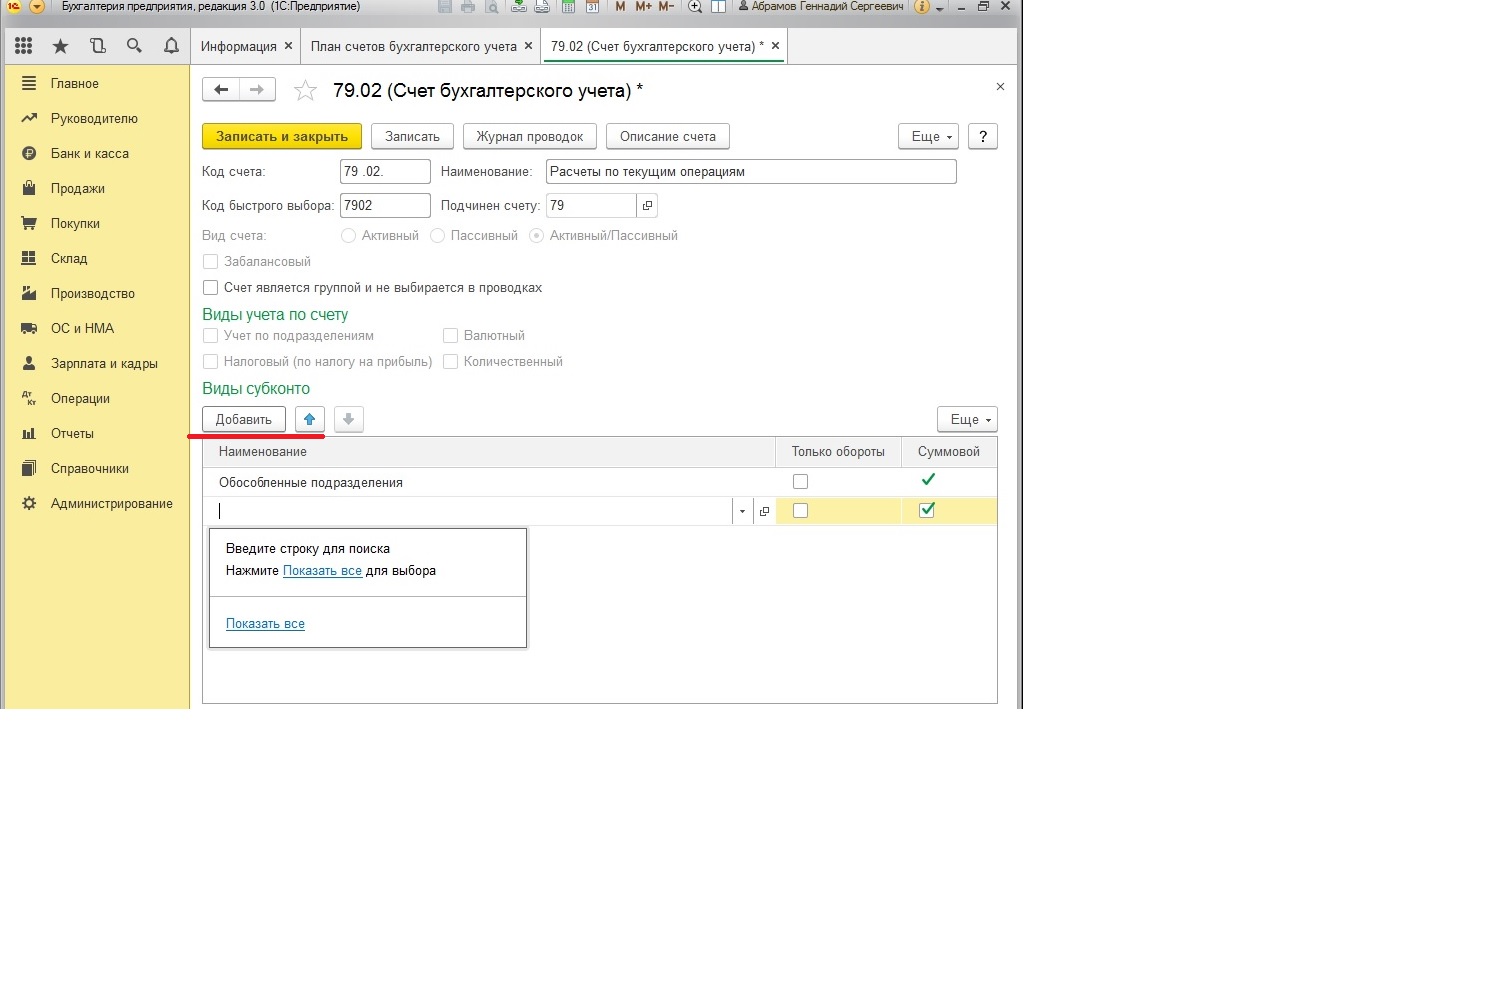The width and height of the screenshot is (1502, 1002).
Task: Open top 'Еще' dropdown menu
Action: (x=929, y=137)
